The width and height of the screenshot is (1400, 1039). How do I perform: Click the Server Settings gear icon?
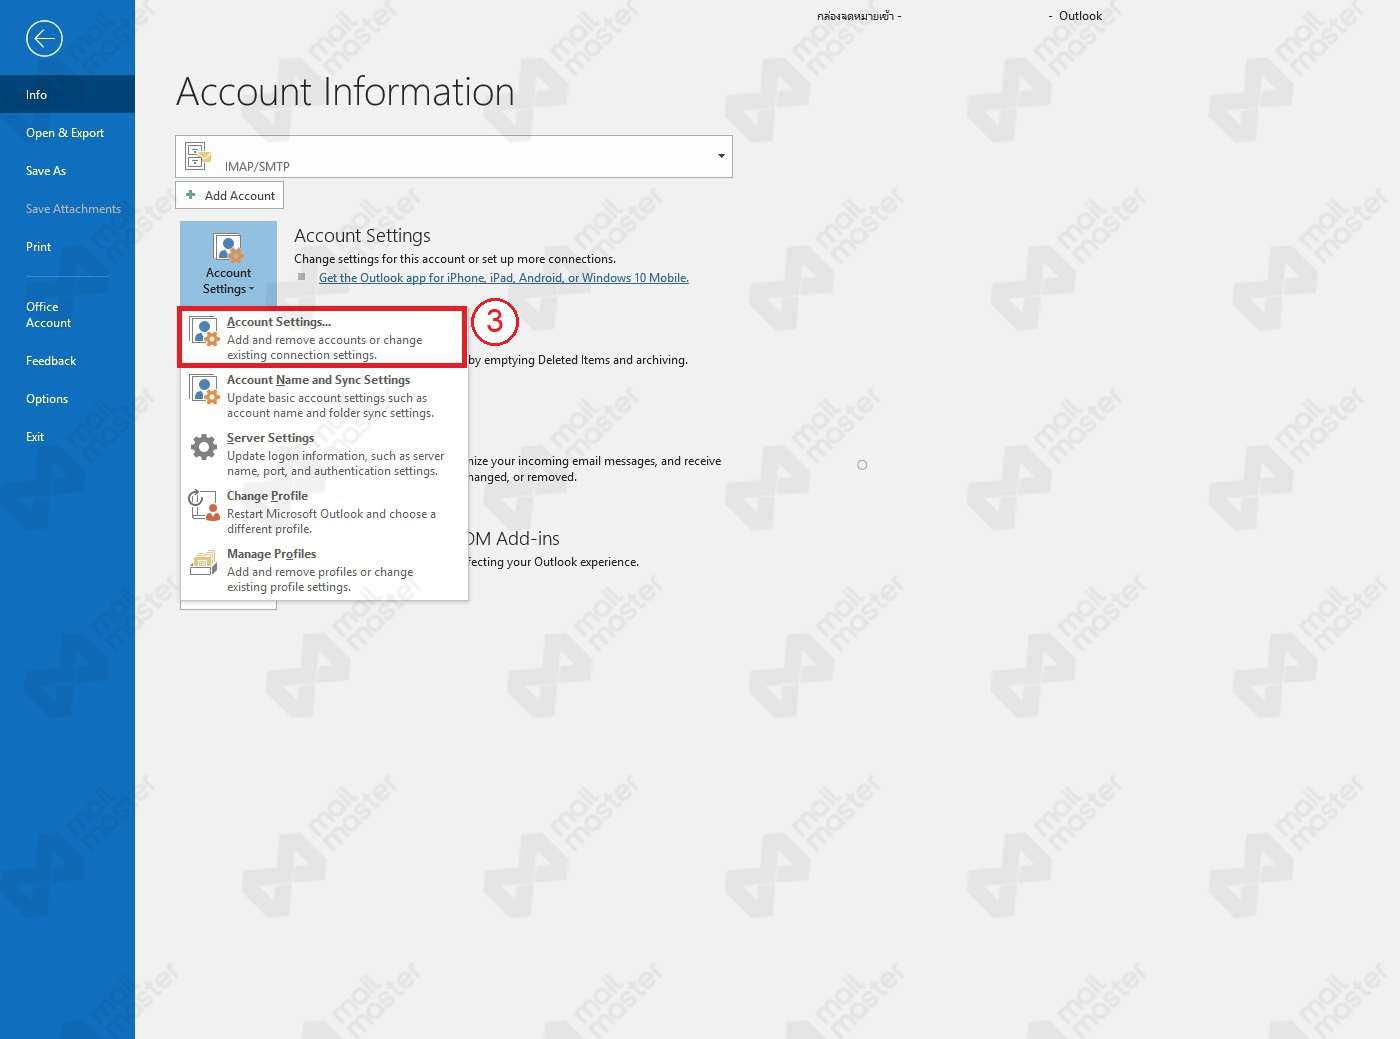(x=204, y=447)
